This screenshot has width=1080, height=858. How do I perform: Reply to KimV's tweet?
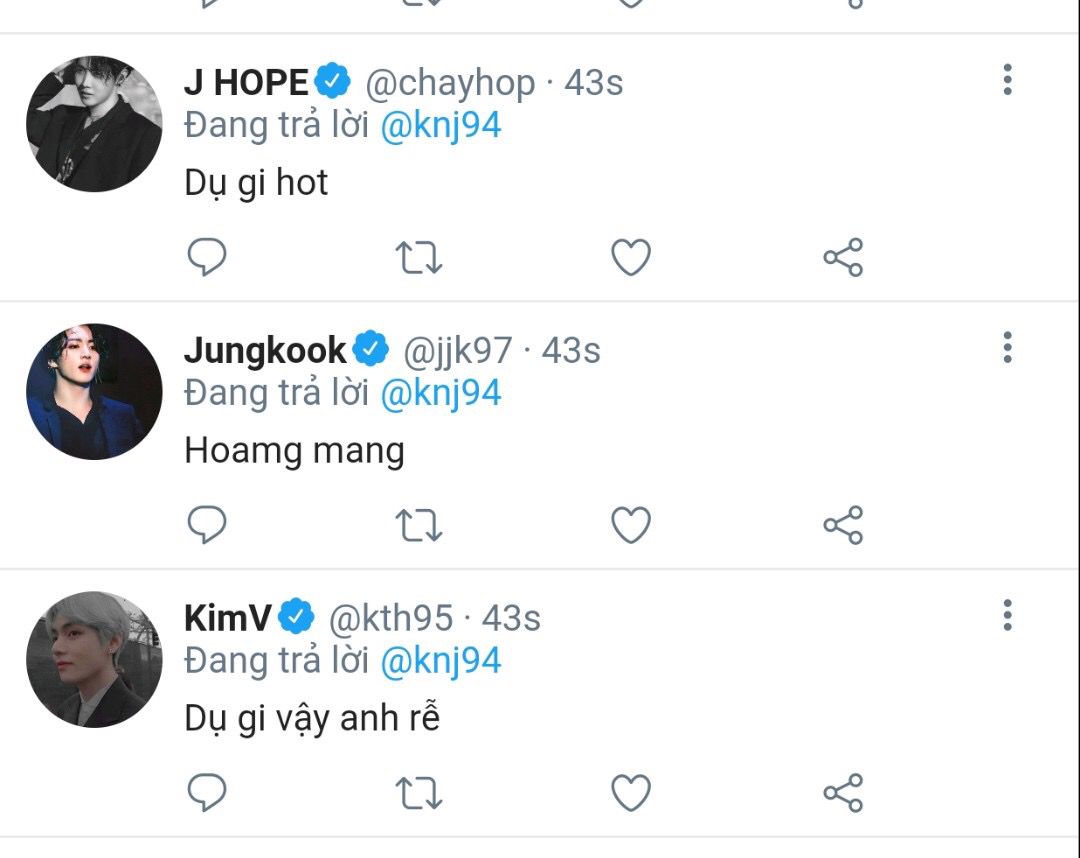point(207,793)
